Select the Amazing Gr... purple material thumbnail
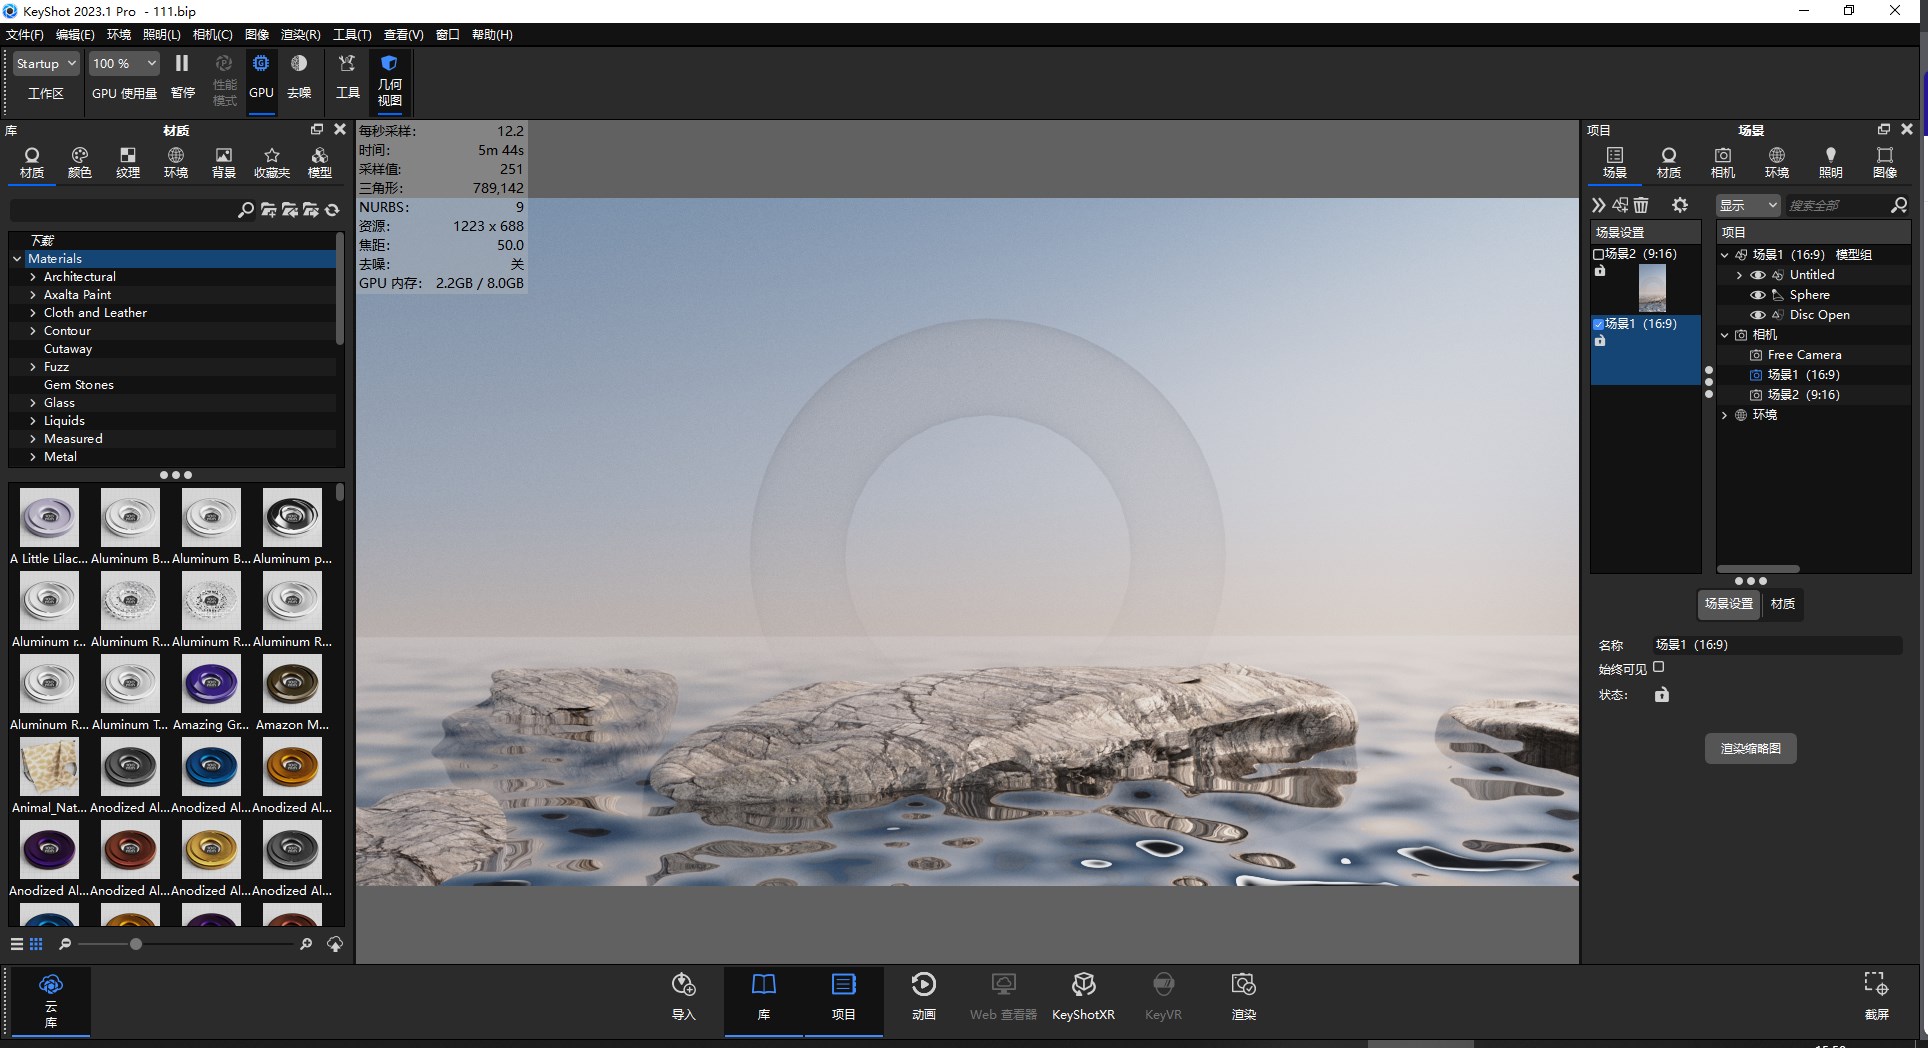This screenshot has height=1048, width=1928. point(211,684)
